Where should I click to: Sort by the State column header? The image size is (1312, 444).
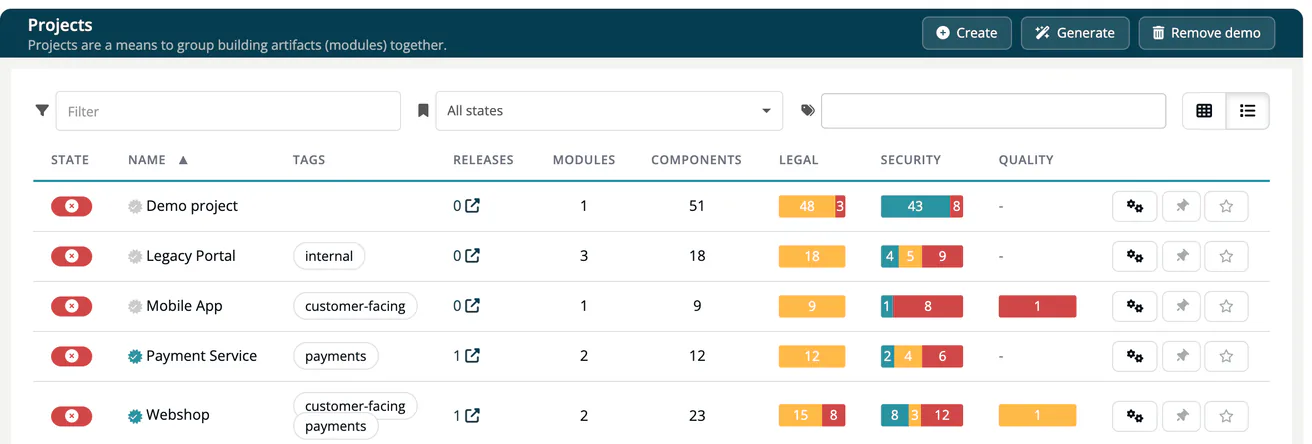[70, 159]
